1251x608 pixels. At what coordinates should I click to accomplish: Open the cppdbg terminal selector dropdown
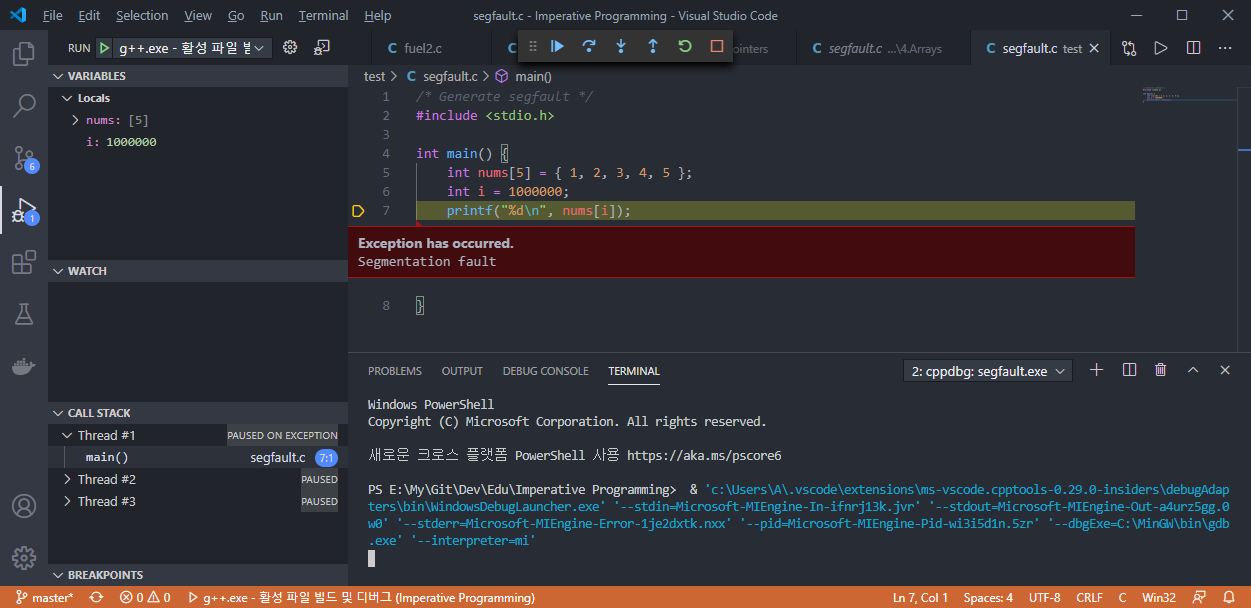pyautogui.click(x=987, y=370)
